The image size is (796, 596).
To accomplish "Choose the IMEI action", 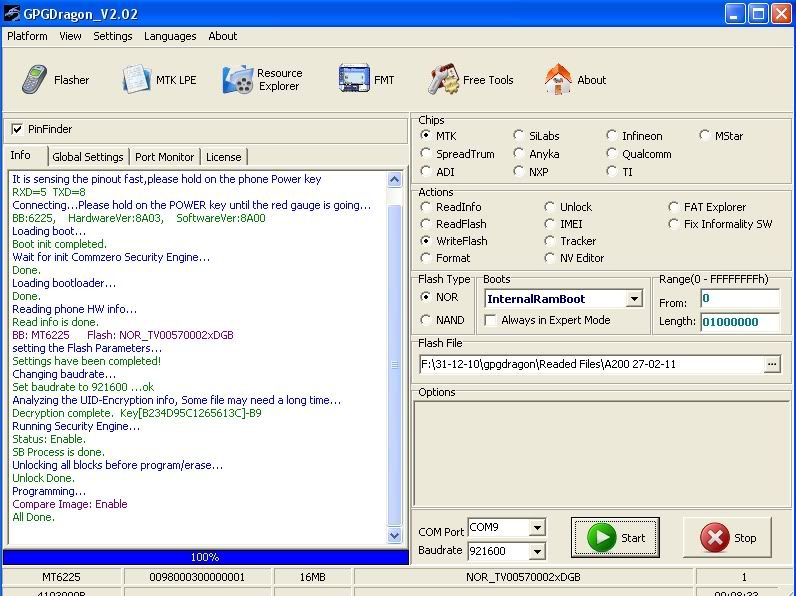I will coord(549,224).
